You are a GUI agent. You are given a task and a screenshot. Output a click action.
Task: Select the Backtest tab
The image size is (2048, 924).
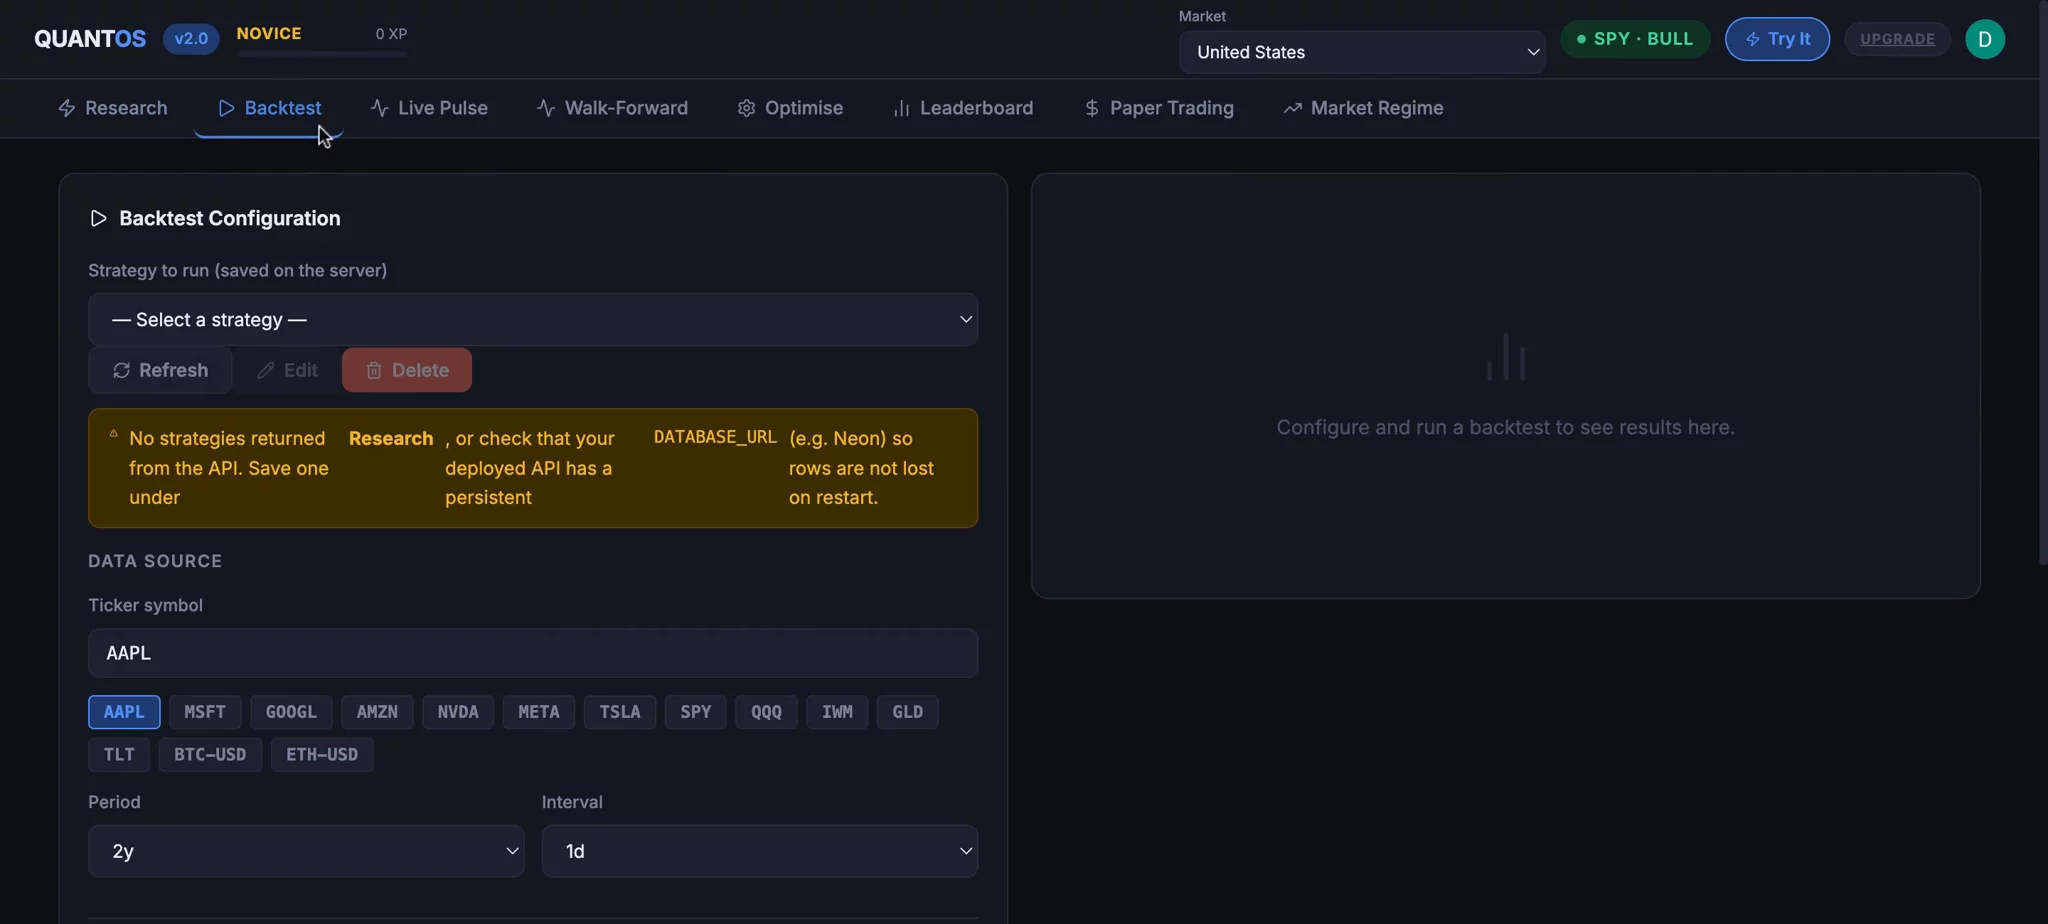point(269,108)
